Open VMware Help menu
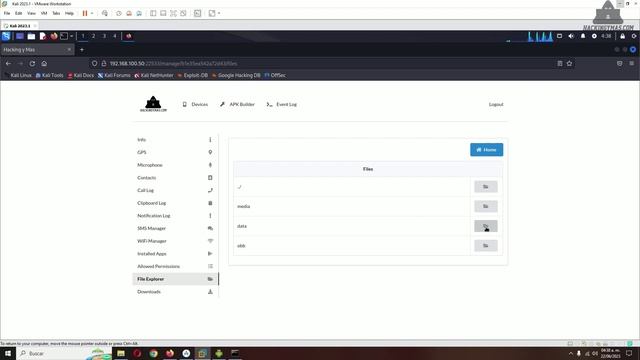This screenshot has width=640, height=360. [69, 13]
